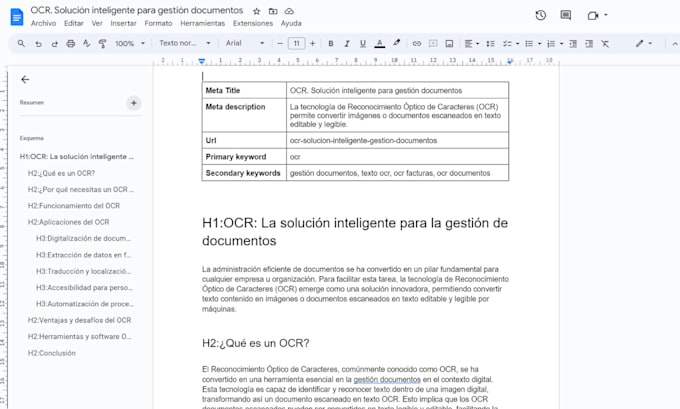The height and width of the screenshot is (409, 680).
Task: Increase the paragraph indent
Action: tap(589, 43)
